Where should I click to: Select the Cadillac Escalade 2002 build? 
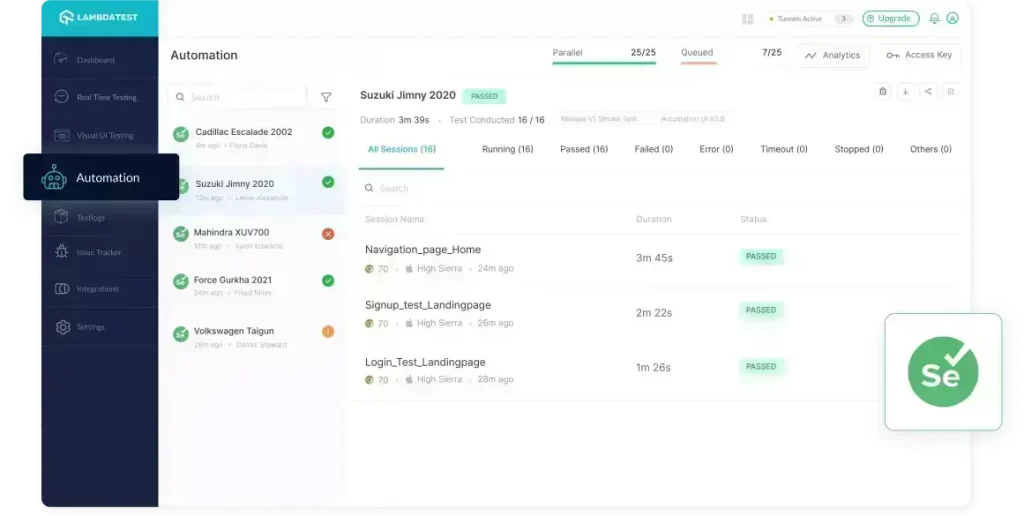coord(255,138)
